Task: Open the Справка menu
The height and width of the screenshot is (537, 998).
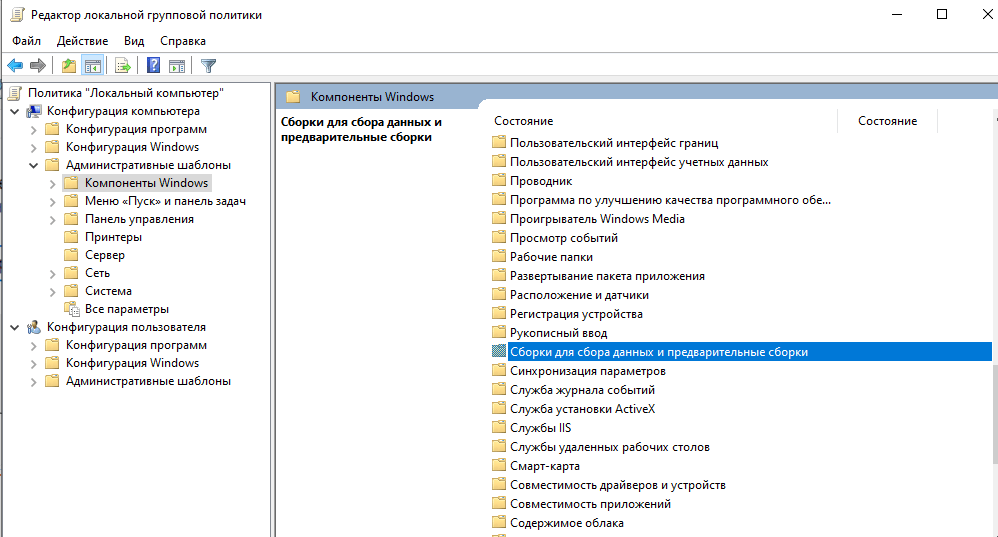Action: click(183, 41)
